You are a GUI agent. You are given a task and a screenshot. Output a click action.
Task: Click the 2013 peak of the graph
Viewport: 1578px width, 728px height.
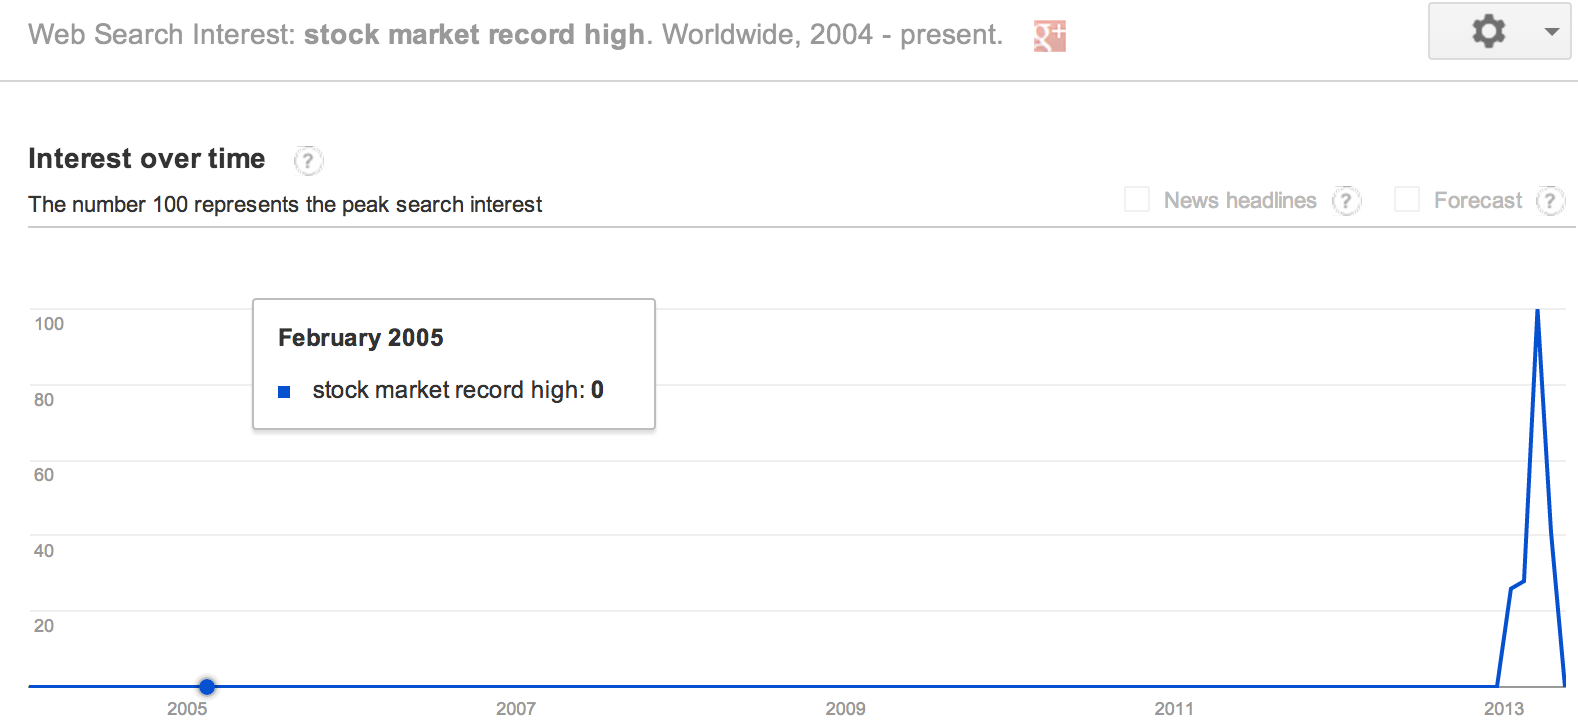[x=1537, y=311]
